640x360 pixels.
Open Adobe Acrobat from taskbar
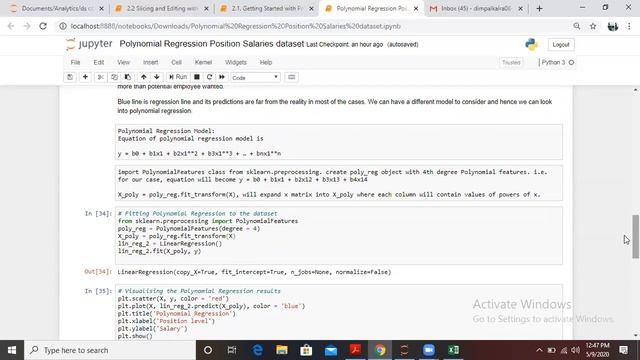coord(355,350)
